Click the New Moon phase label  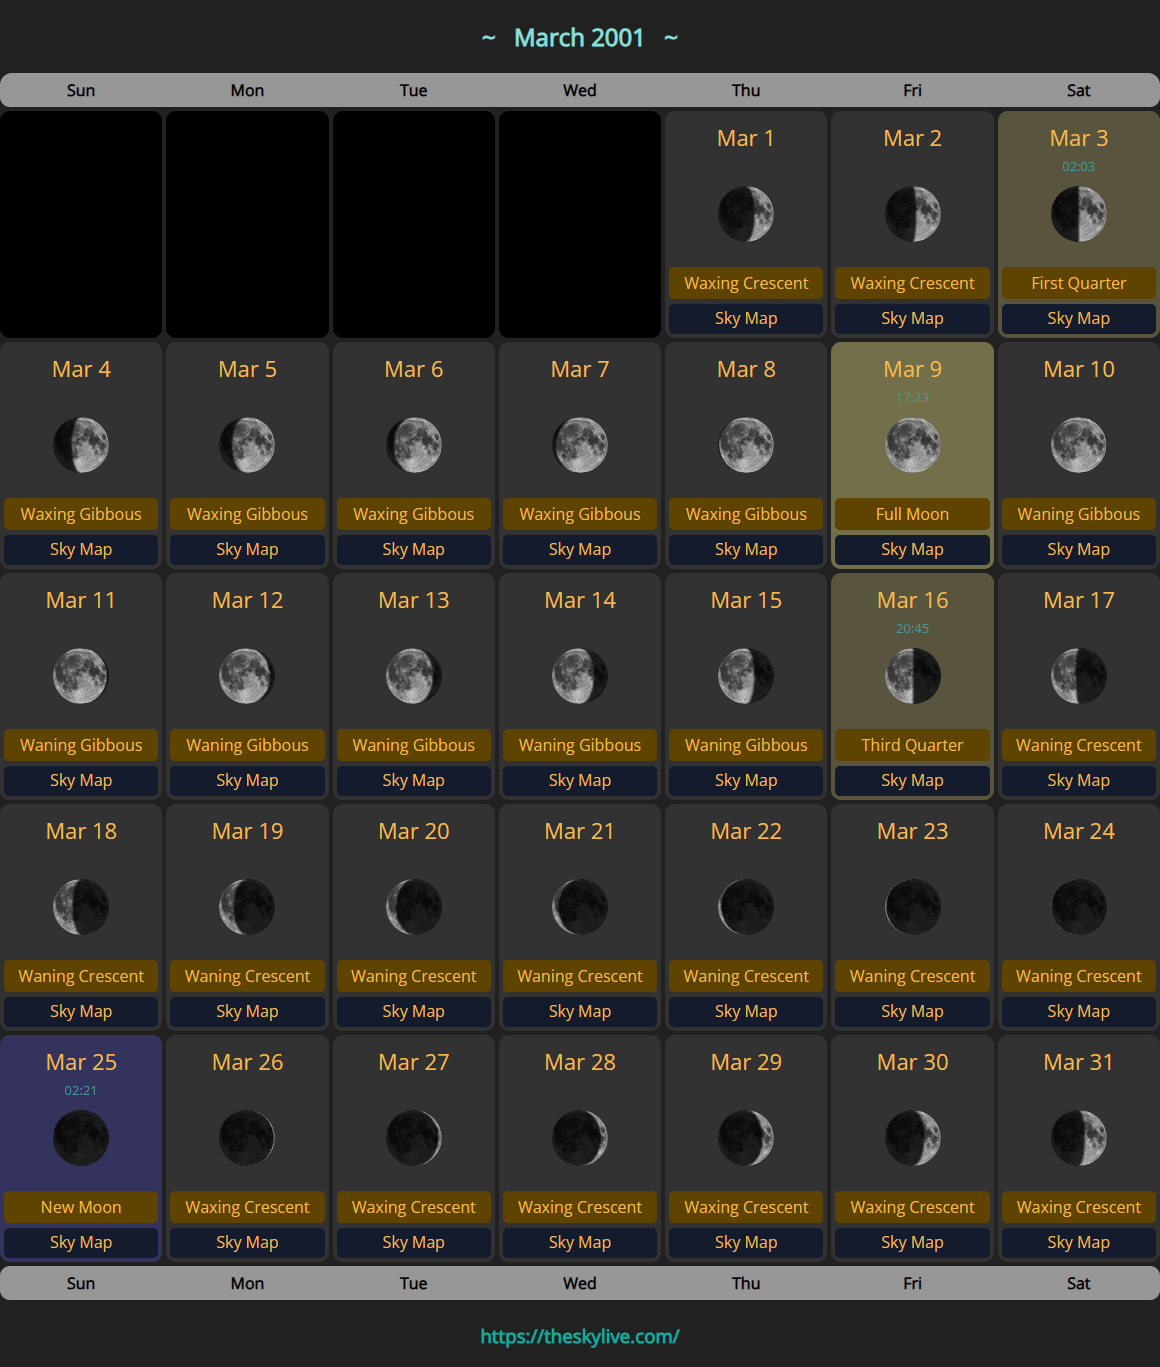tap(81, 1207)
